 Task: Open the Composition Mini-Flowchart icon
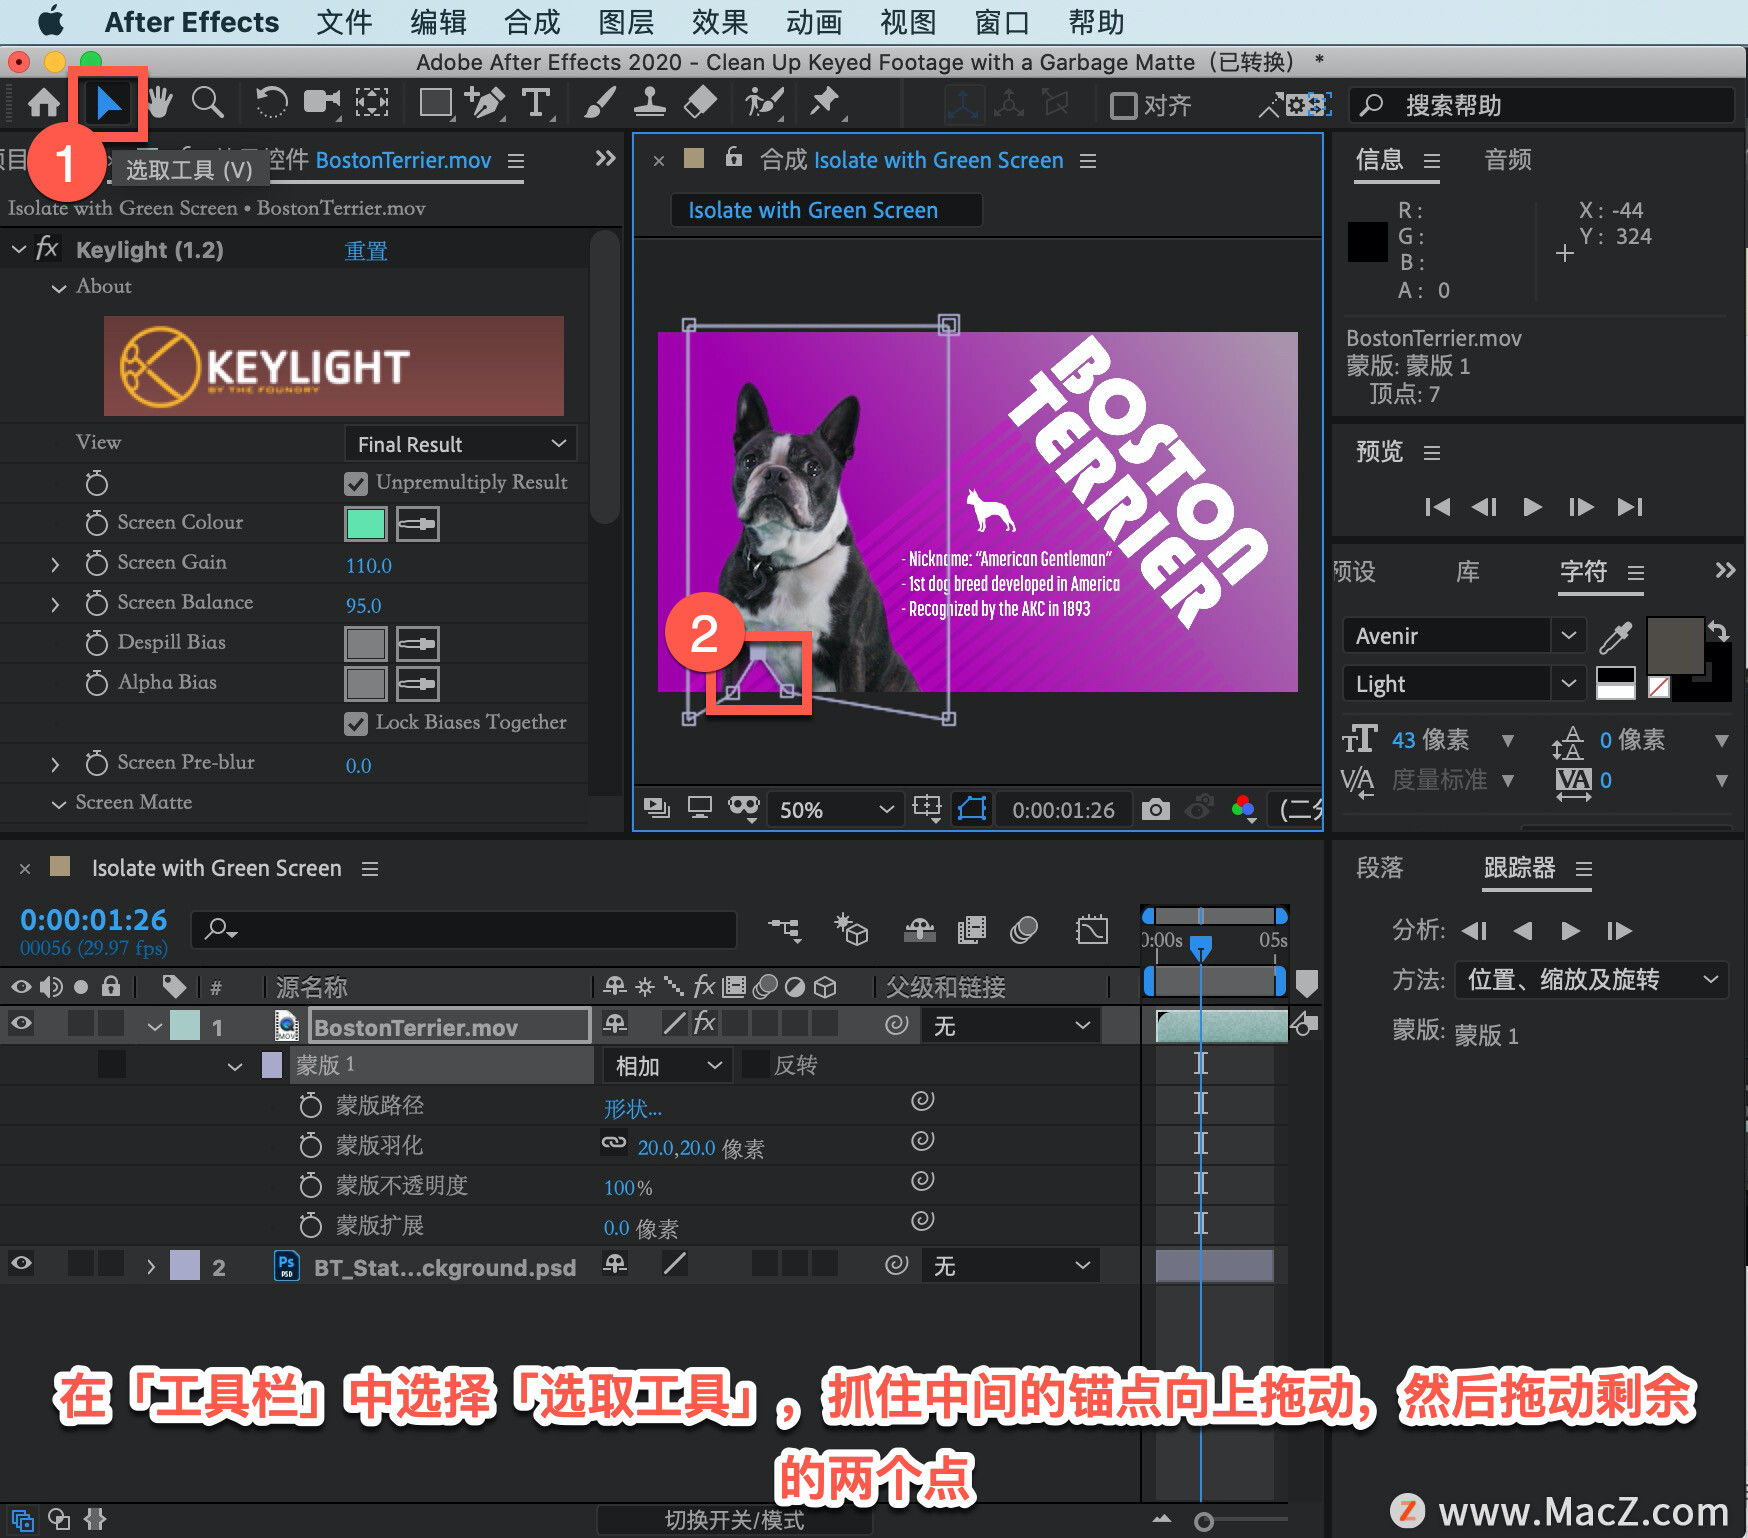tap(785, 931)
